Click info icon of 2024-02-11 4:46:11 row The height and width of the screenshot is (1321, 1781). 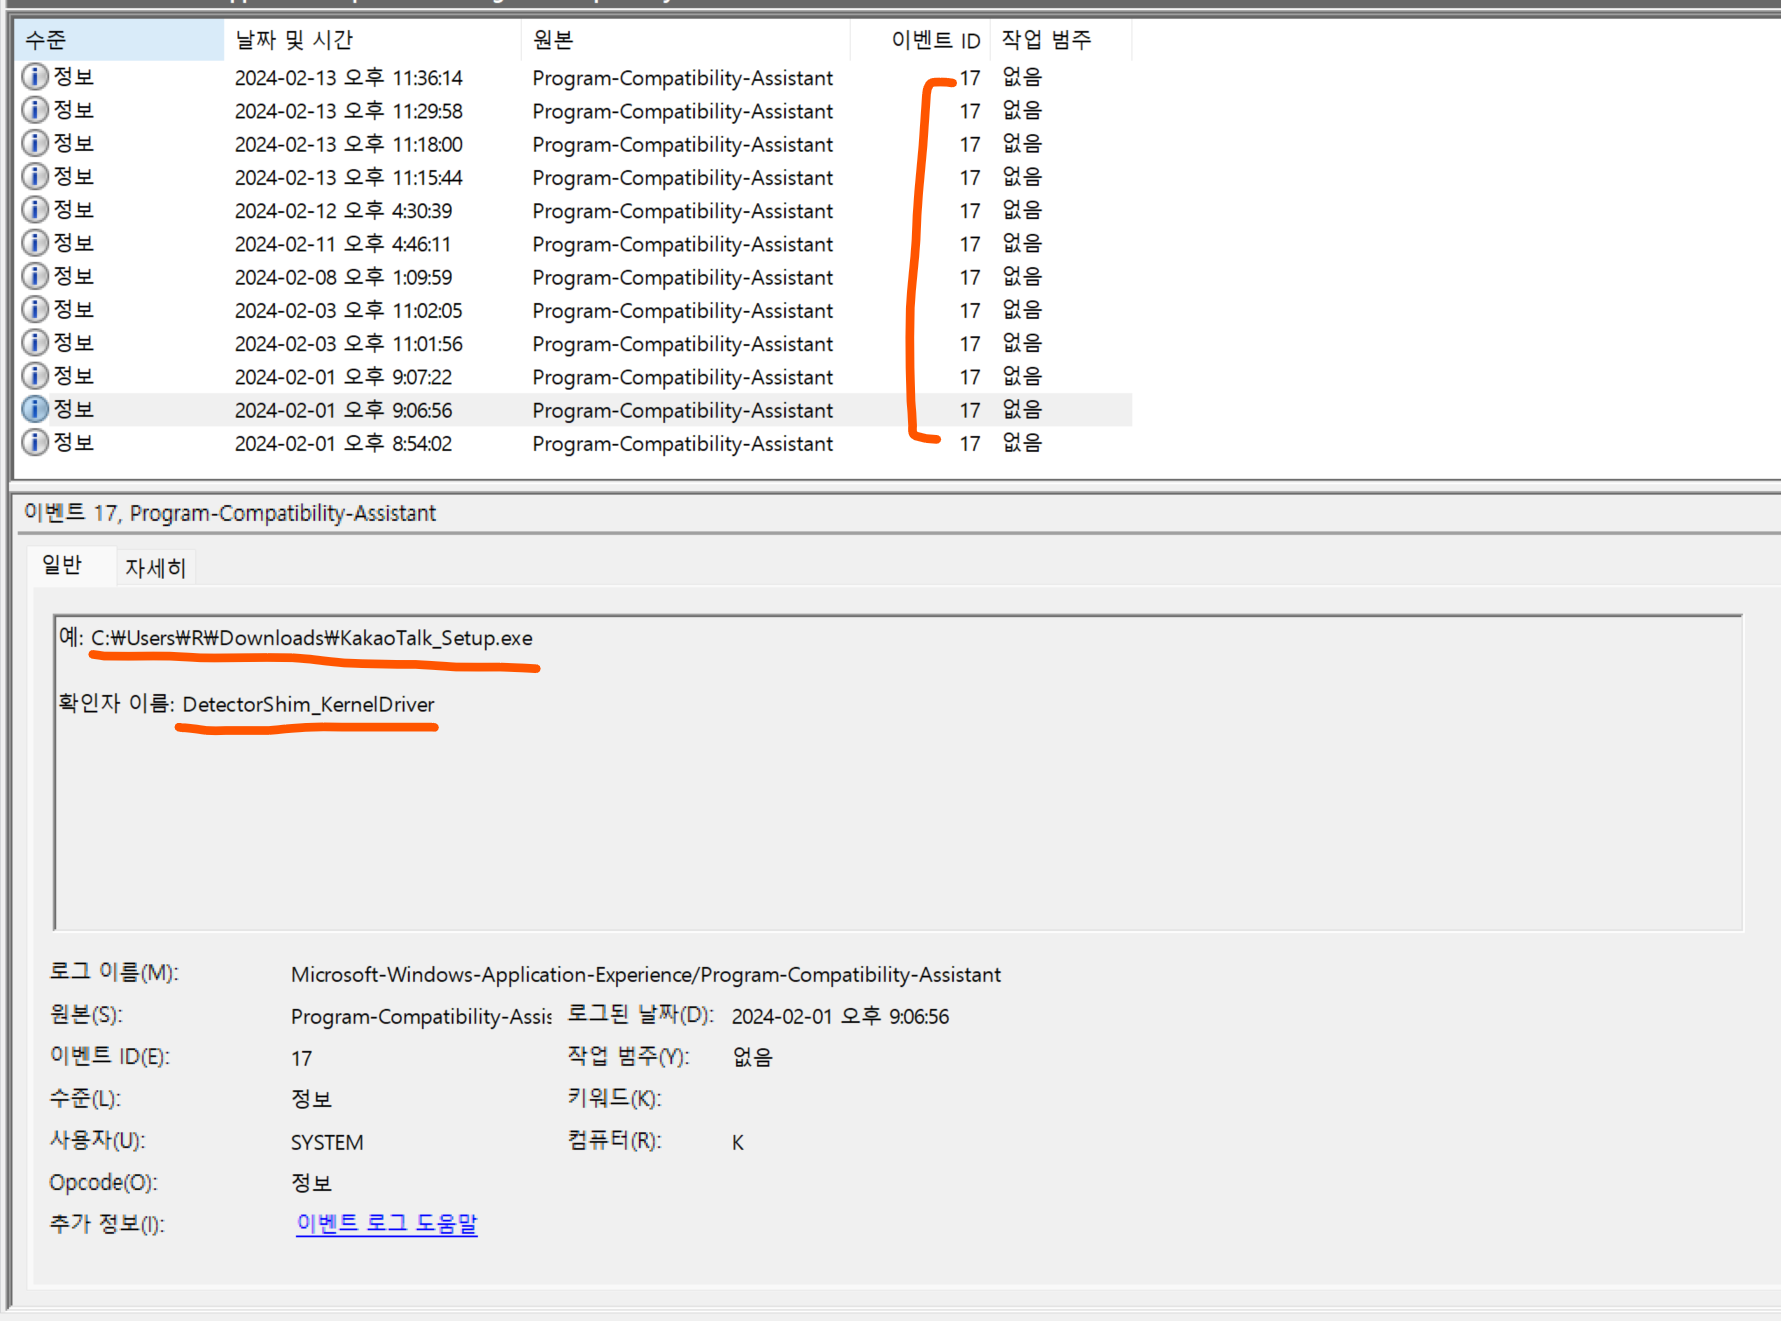(x=35, y=243)
